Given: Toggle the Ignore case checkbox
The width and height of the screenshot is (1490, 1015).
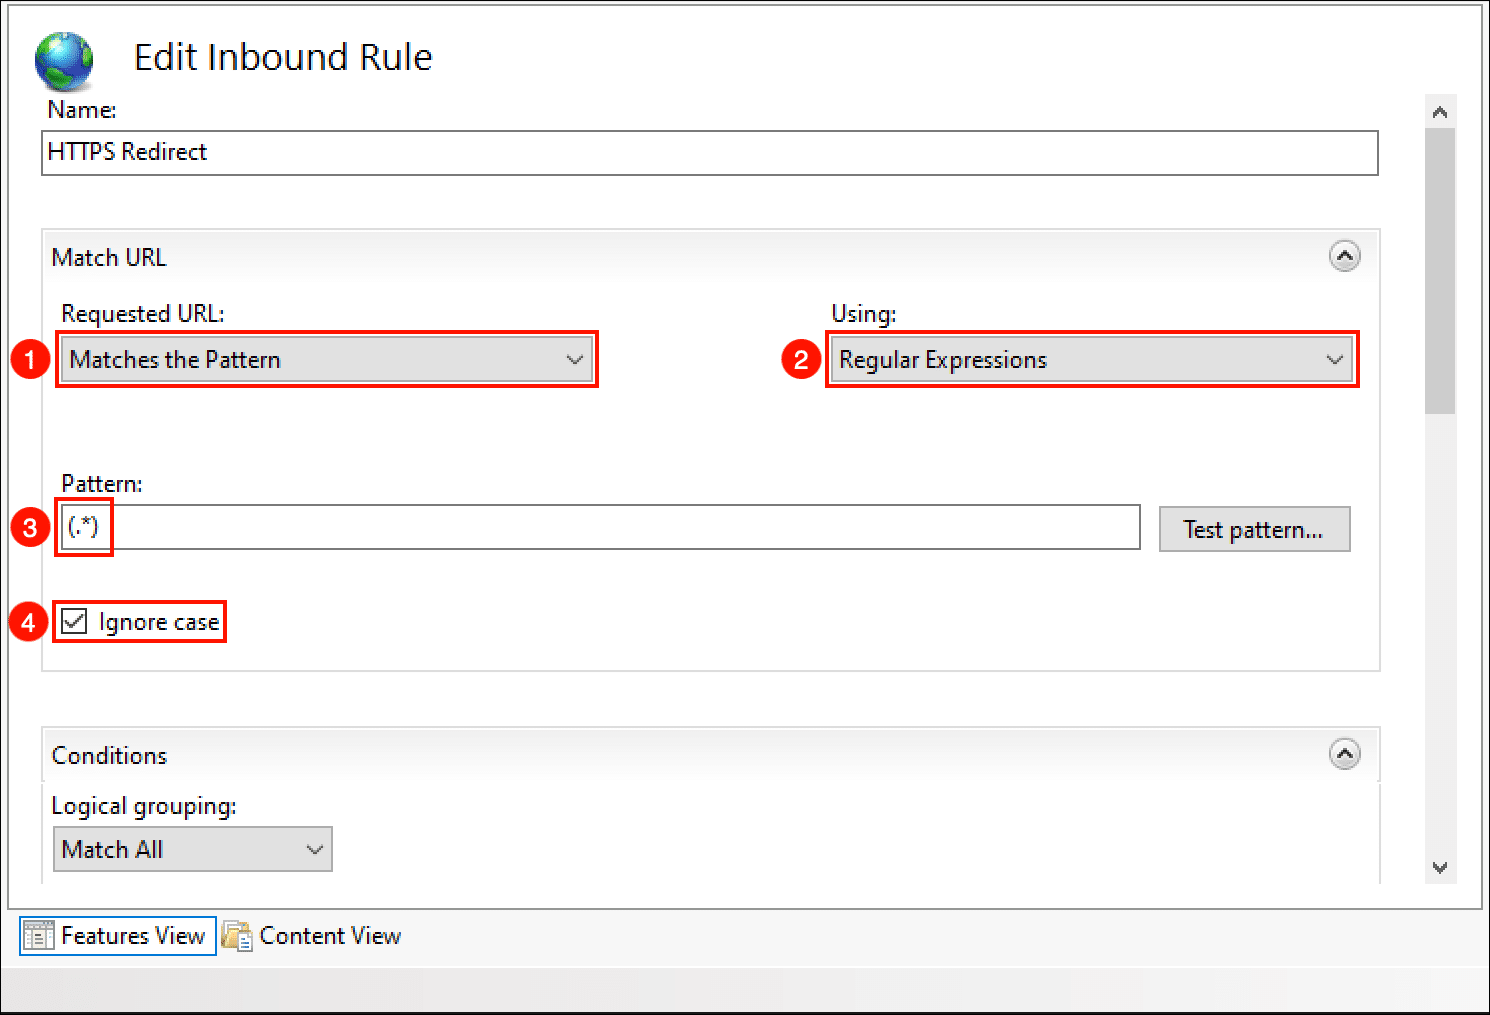Looking at the screenshot, I should tap(74, 621).
